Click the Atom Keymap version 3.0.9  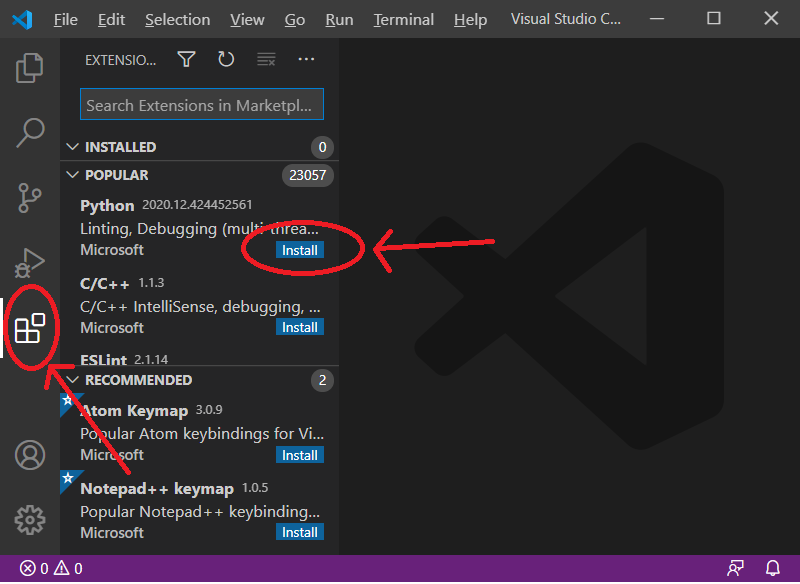click(209, 410)
